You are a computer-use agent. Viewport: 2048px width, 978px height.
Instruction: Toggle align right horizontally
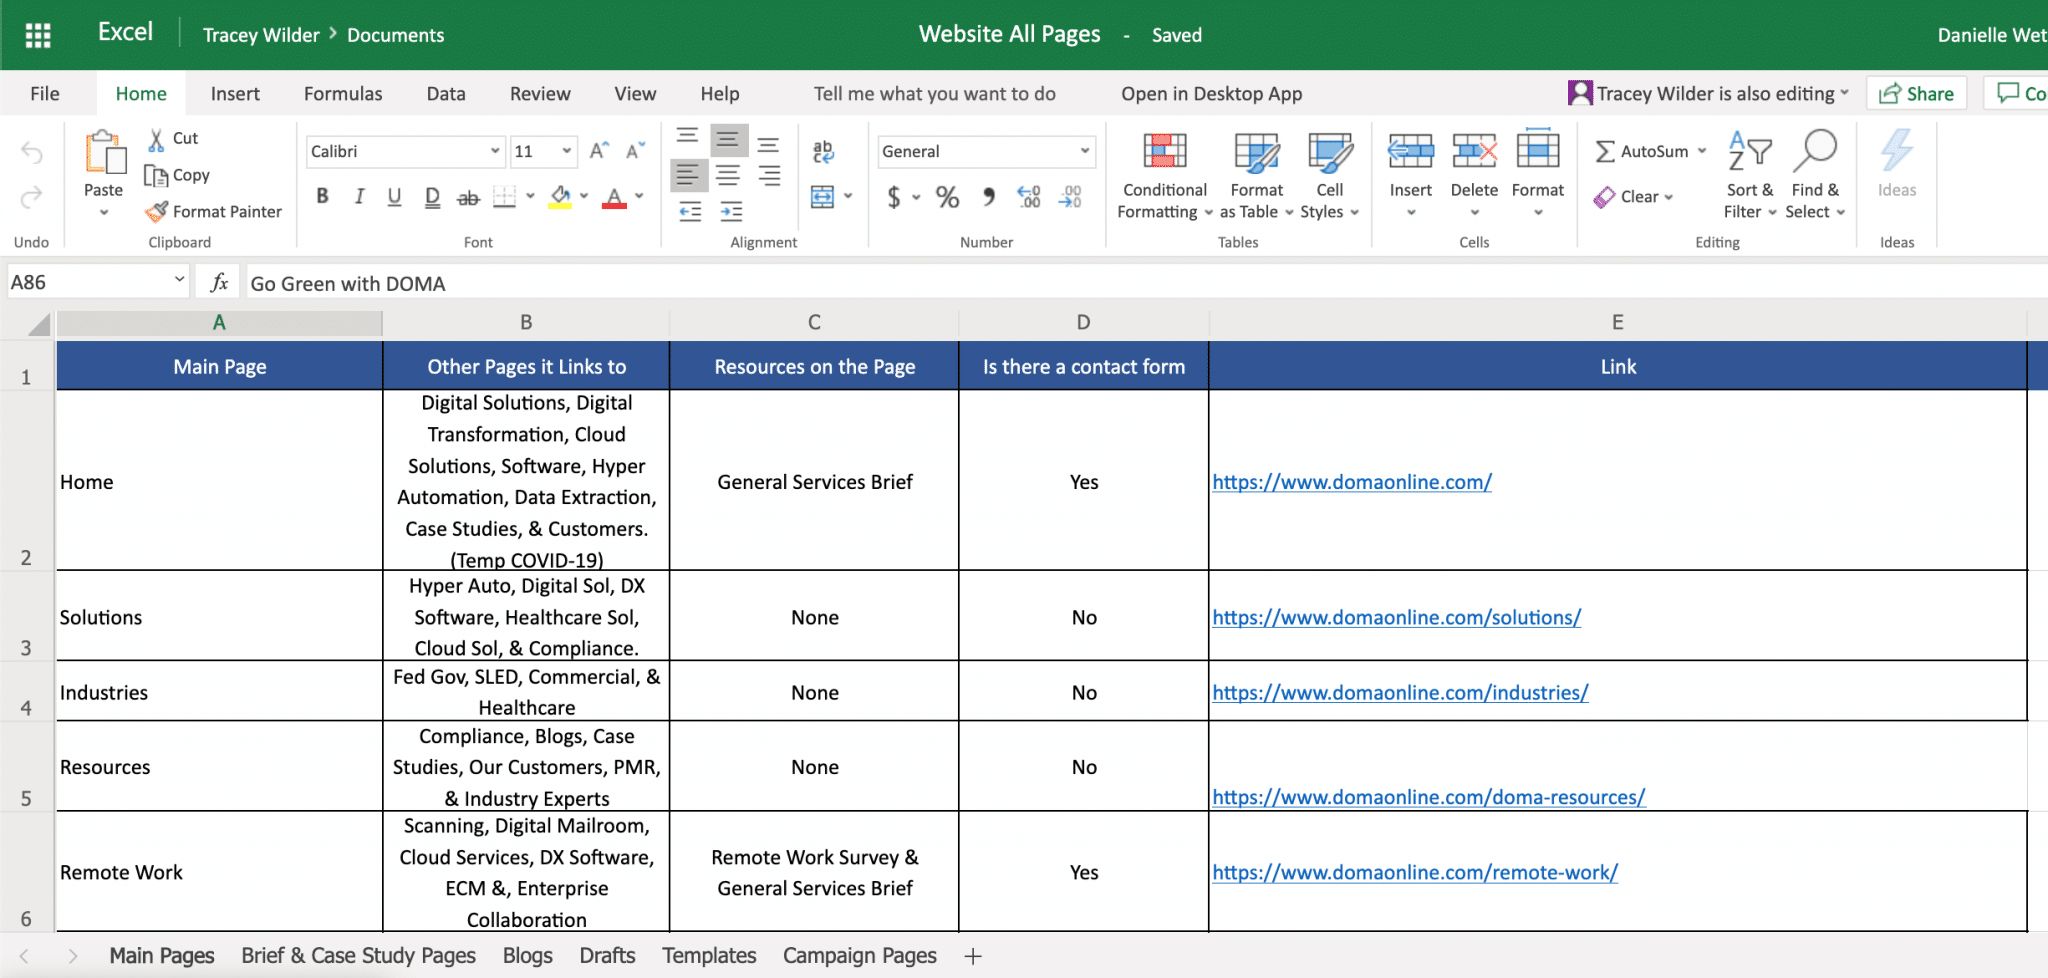click(768, 175)
